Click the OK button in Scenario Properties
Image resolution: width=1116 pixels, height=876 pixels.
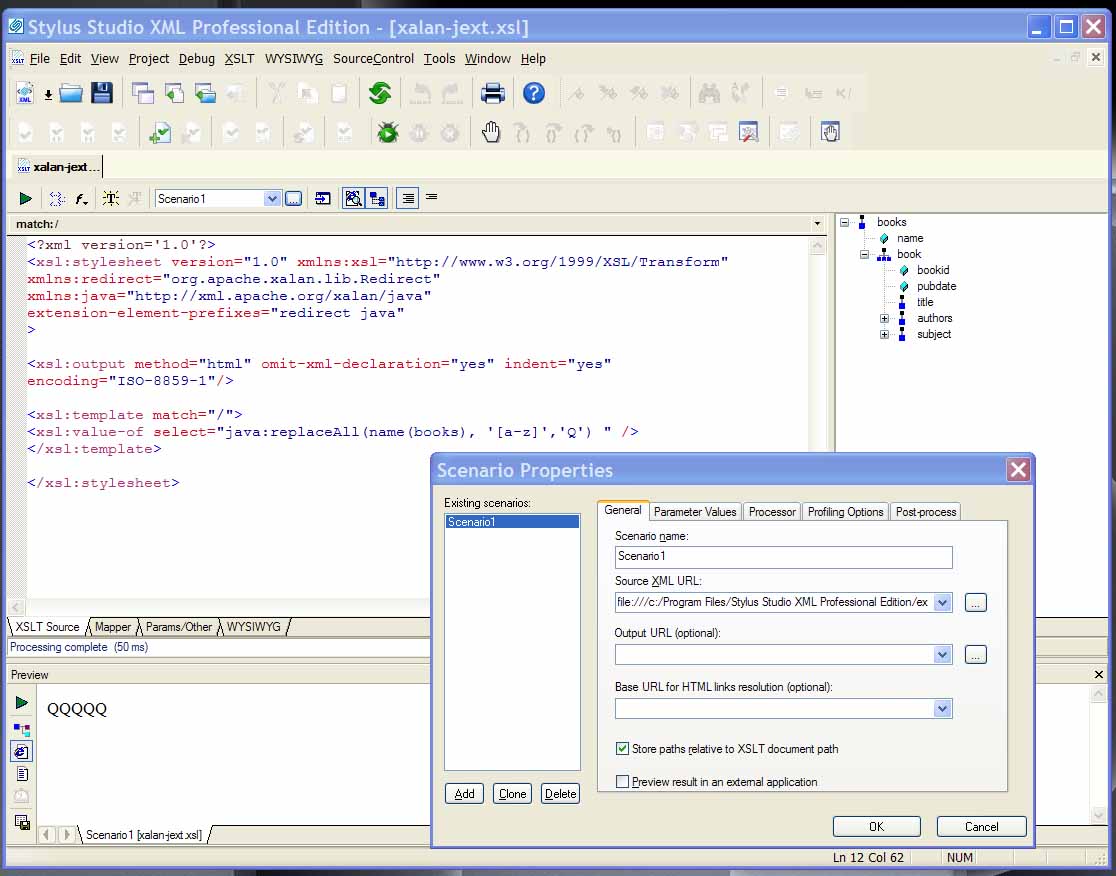pos(876,826)
